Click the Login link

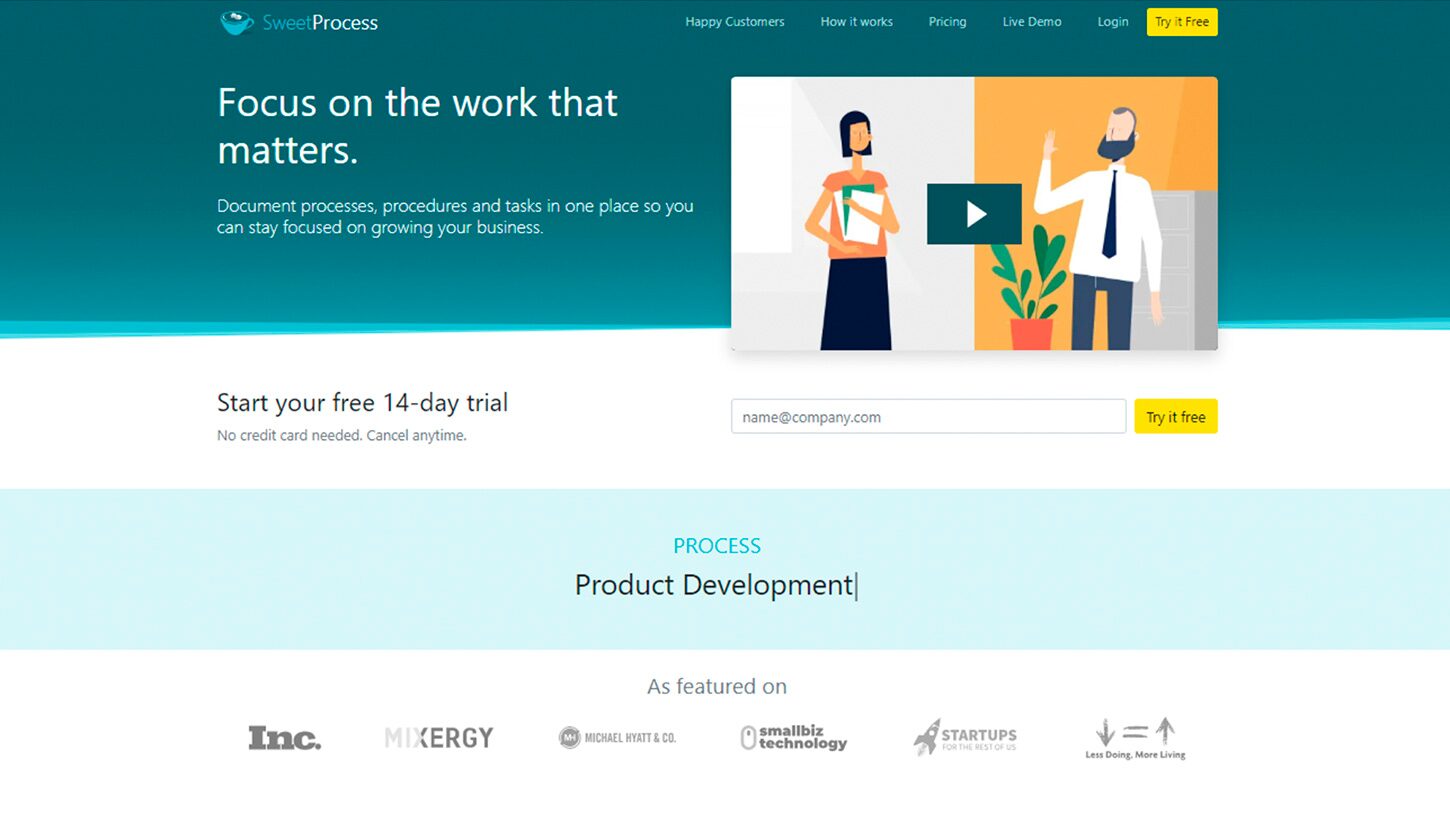1112,22
